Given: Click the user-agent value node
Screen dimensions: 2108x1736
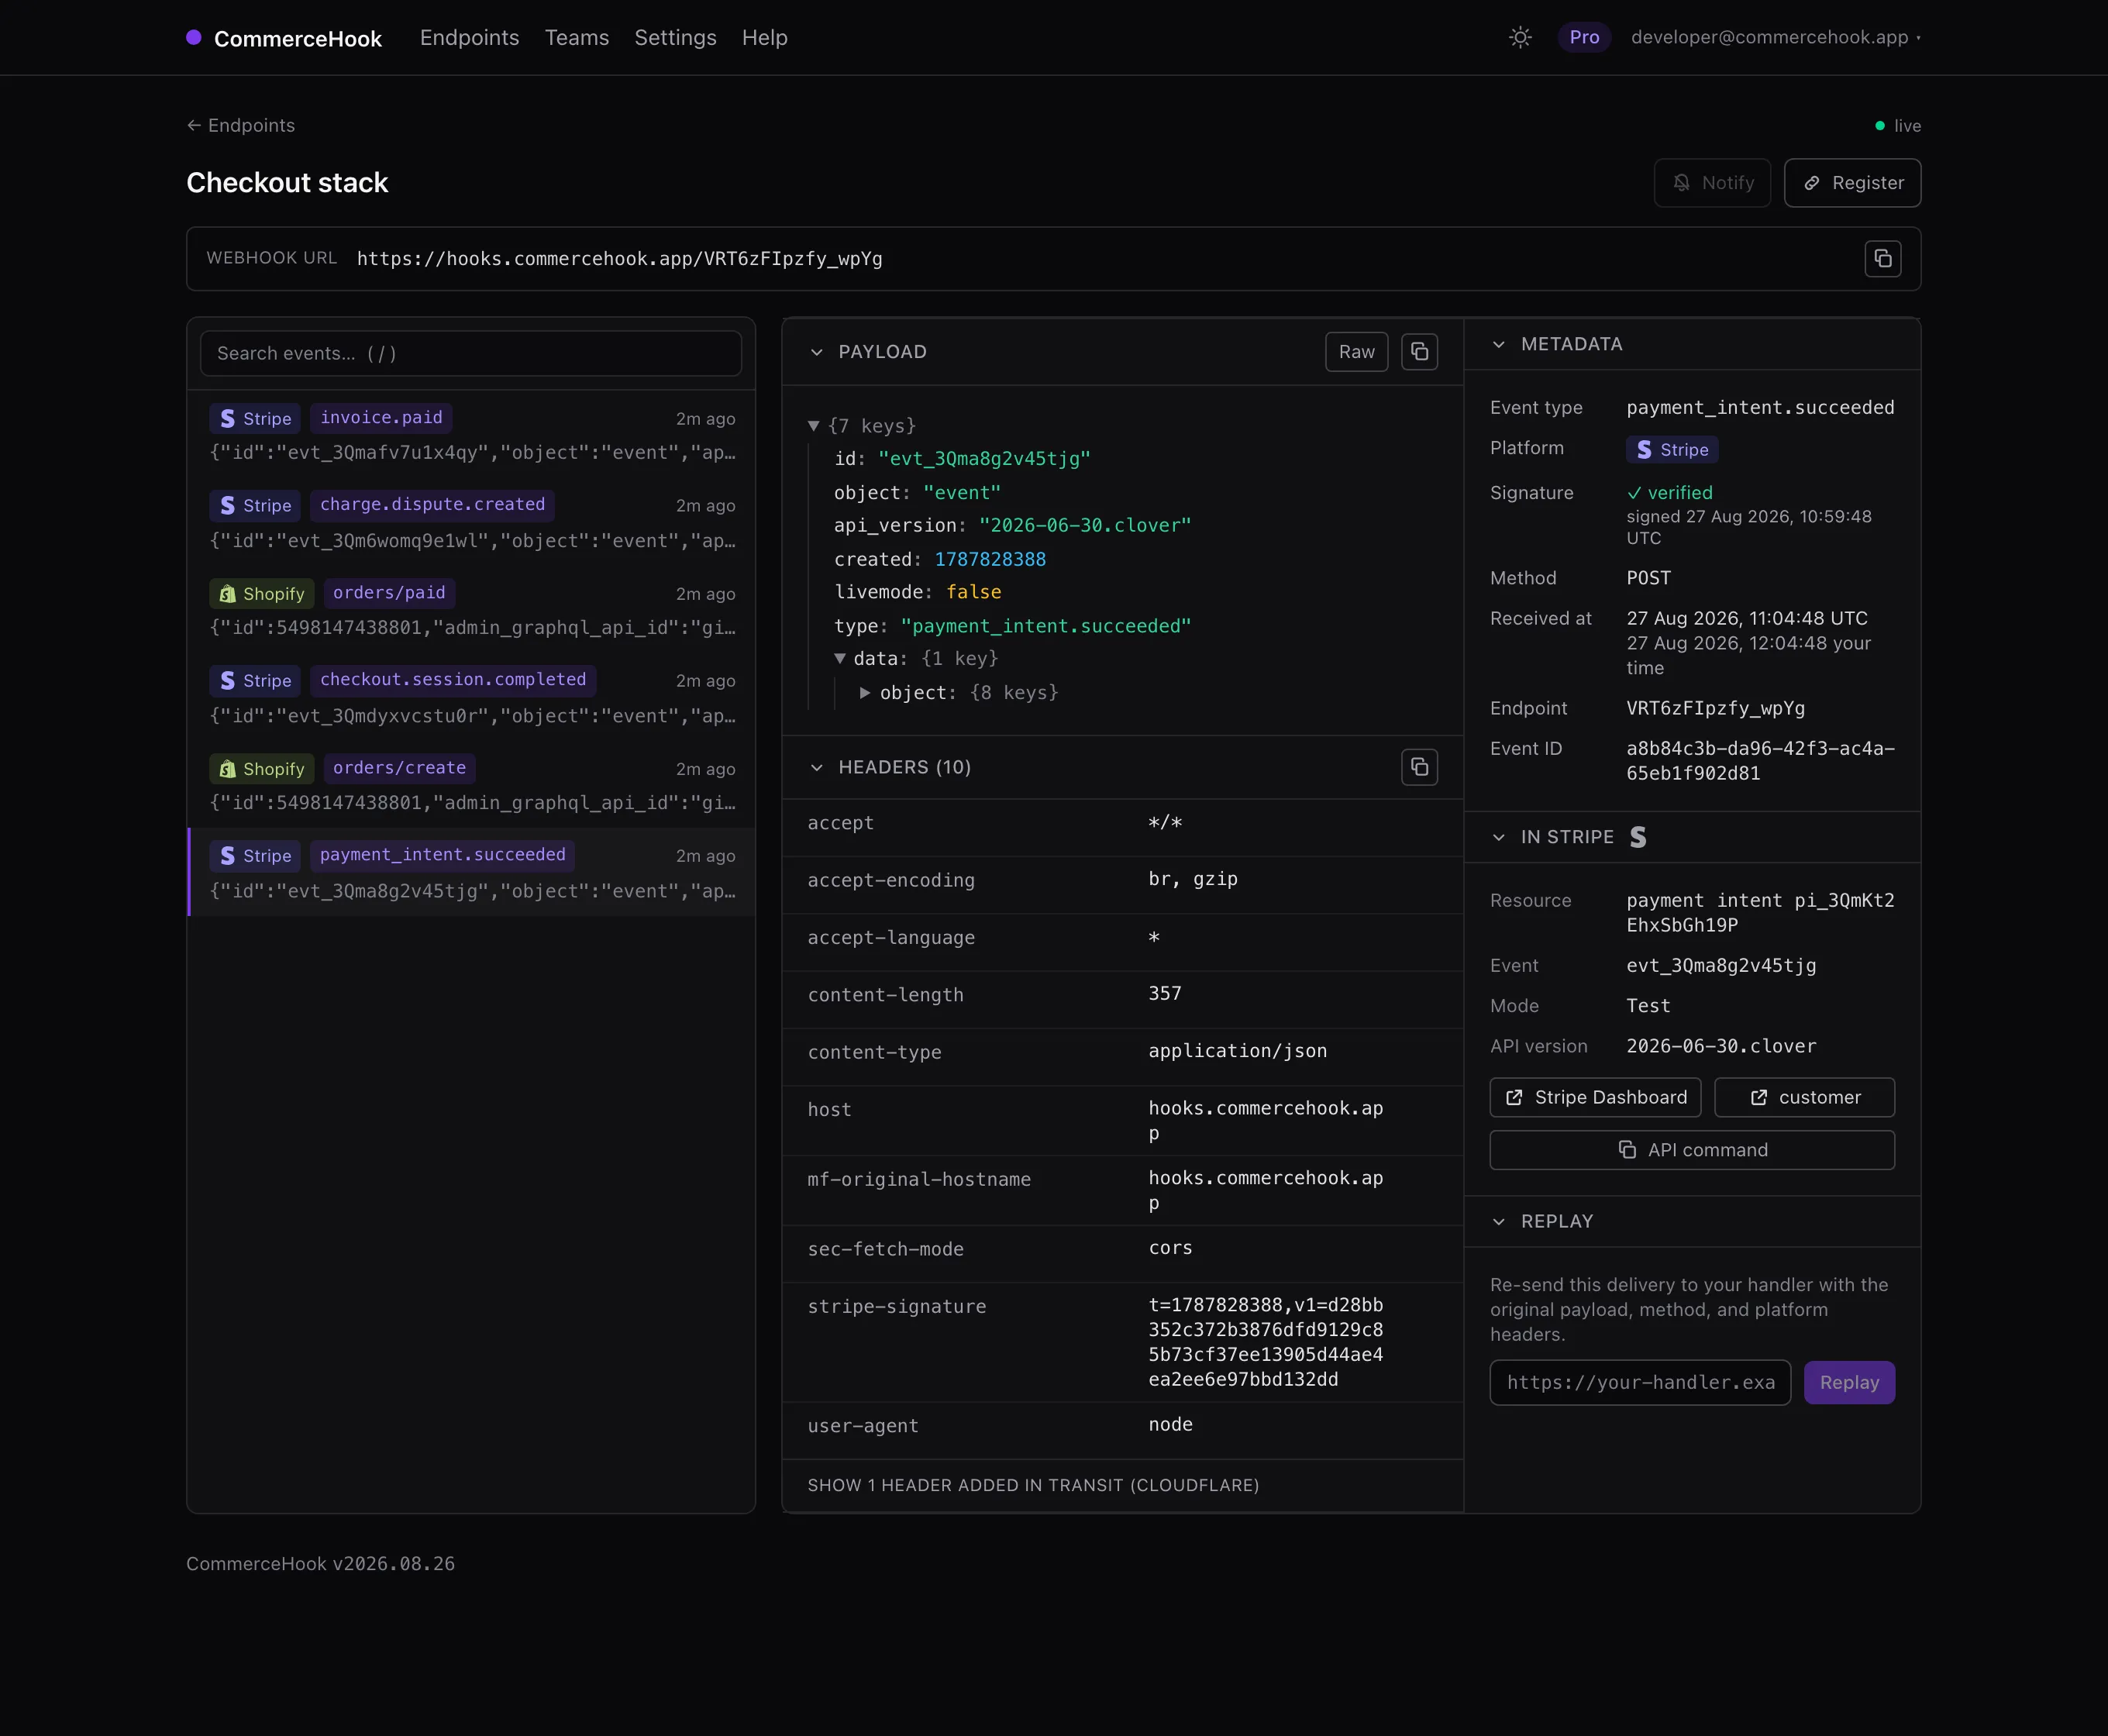Looking at the screenshot, I should (x=1170, y=1424).
